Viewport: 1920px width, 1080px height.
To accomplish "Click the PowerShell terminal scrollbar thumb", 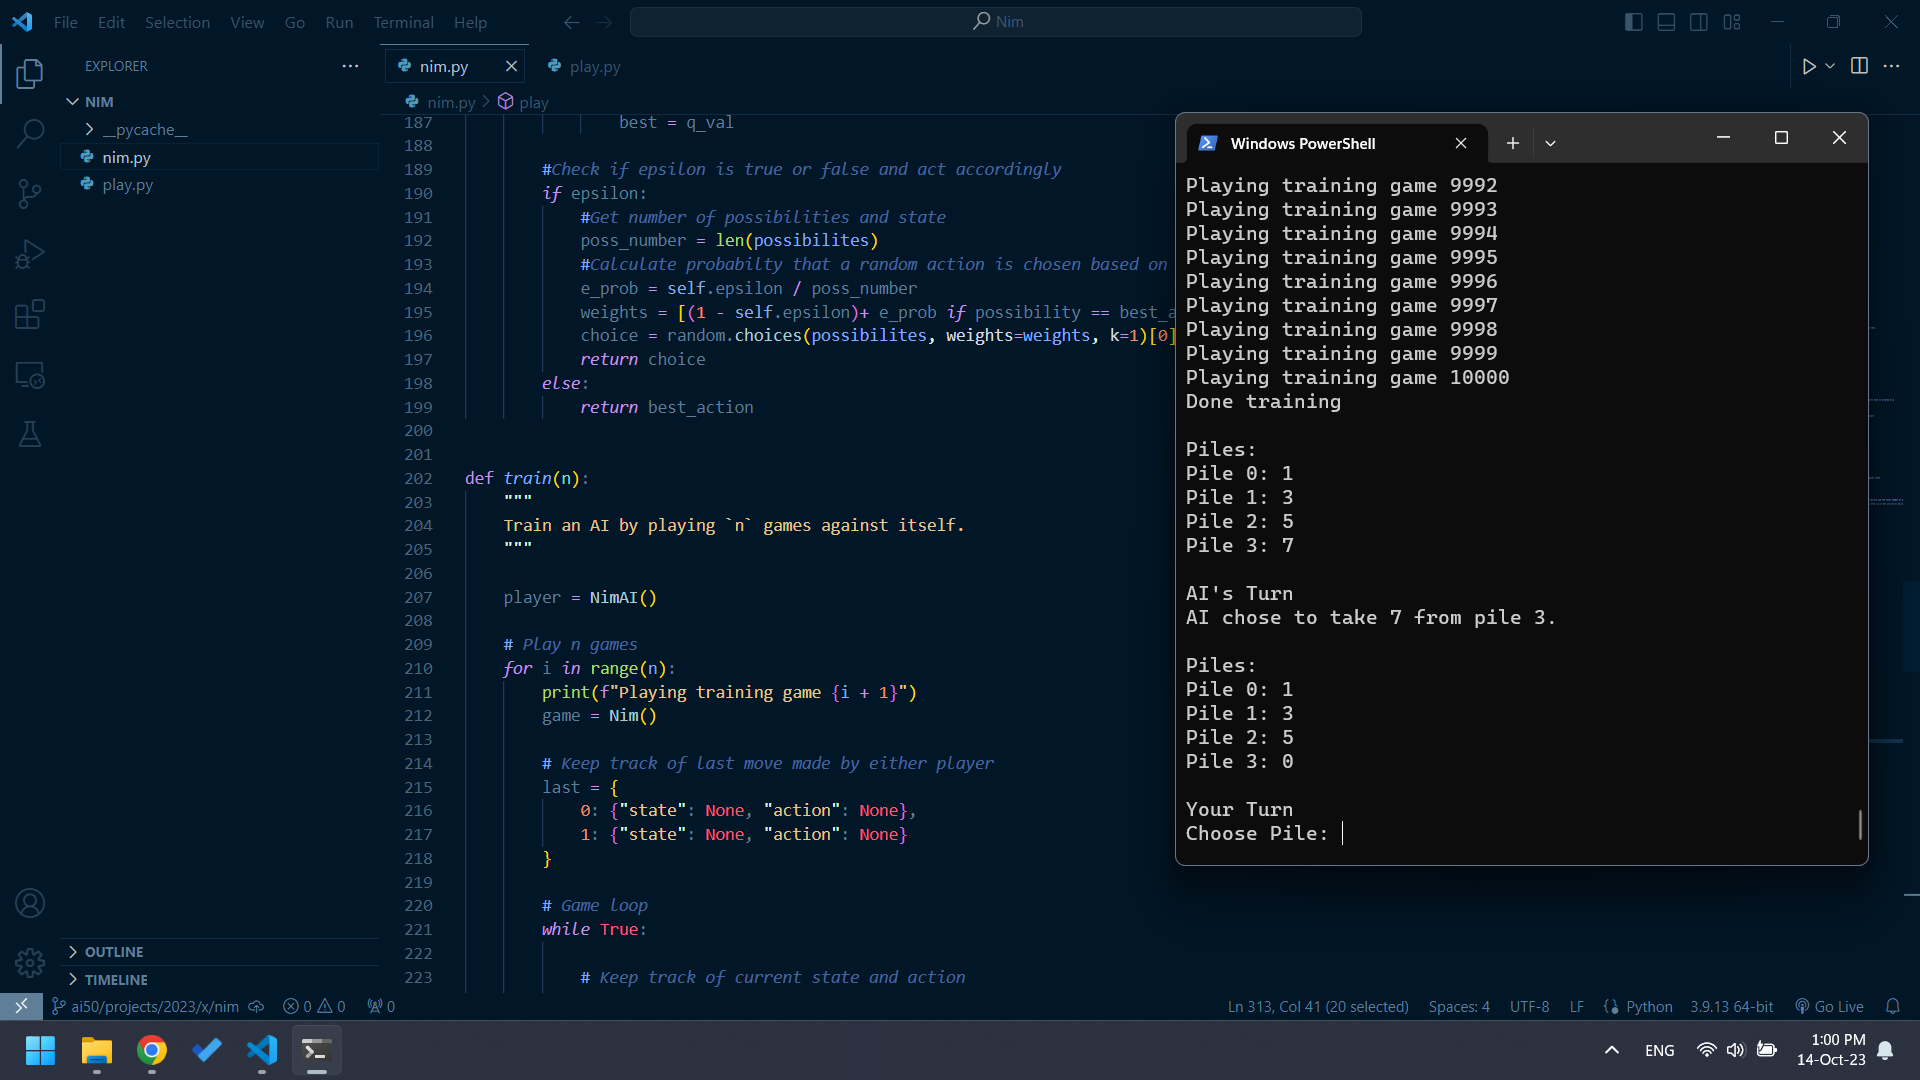I will (1860, 824).
